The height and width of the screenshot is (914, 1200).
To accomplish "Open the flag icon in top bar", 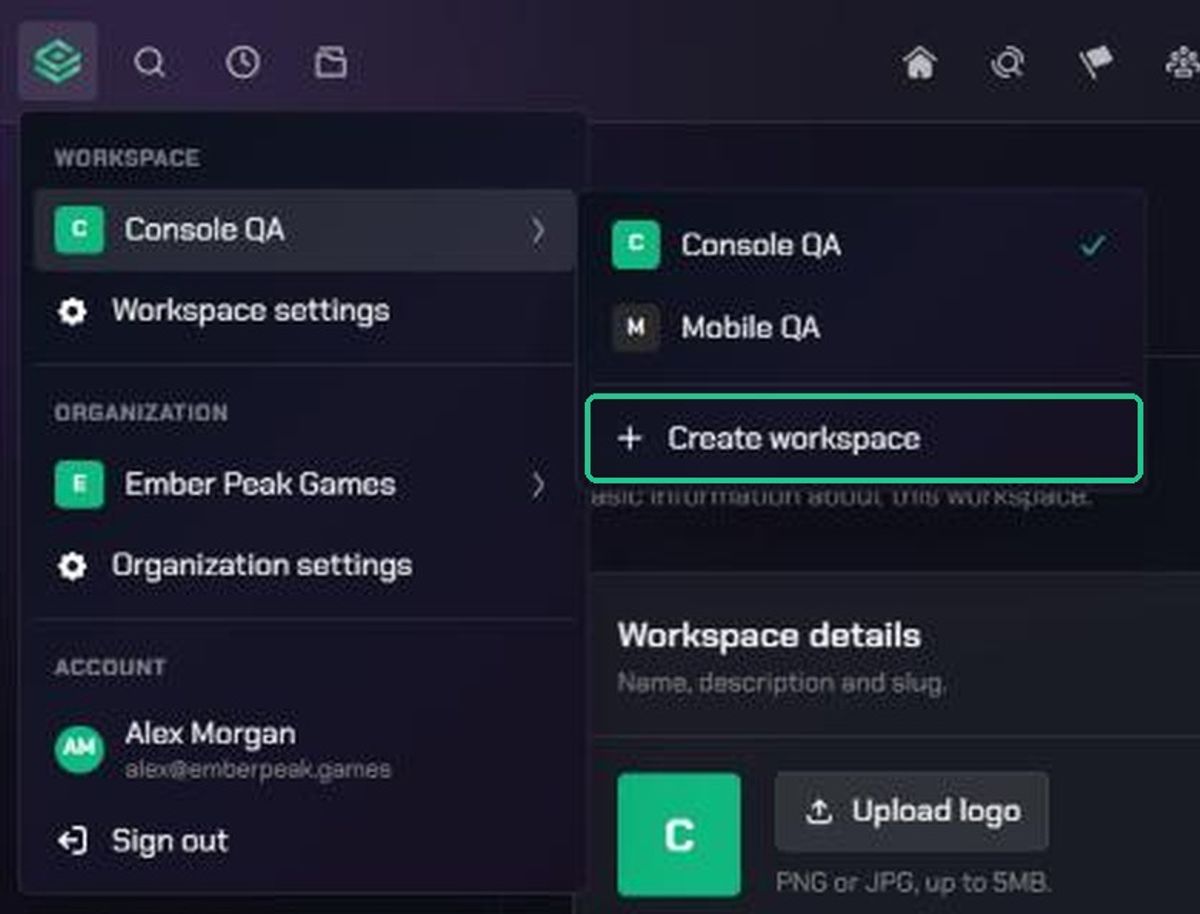I will tap(1096, 64).
